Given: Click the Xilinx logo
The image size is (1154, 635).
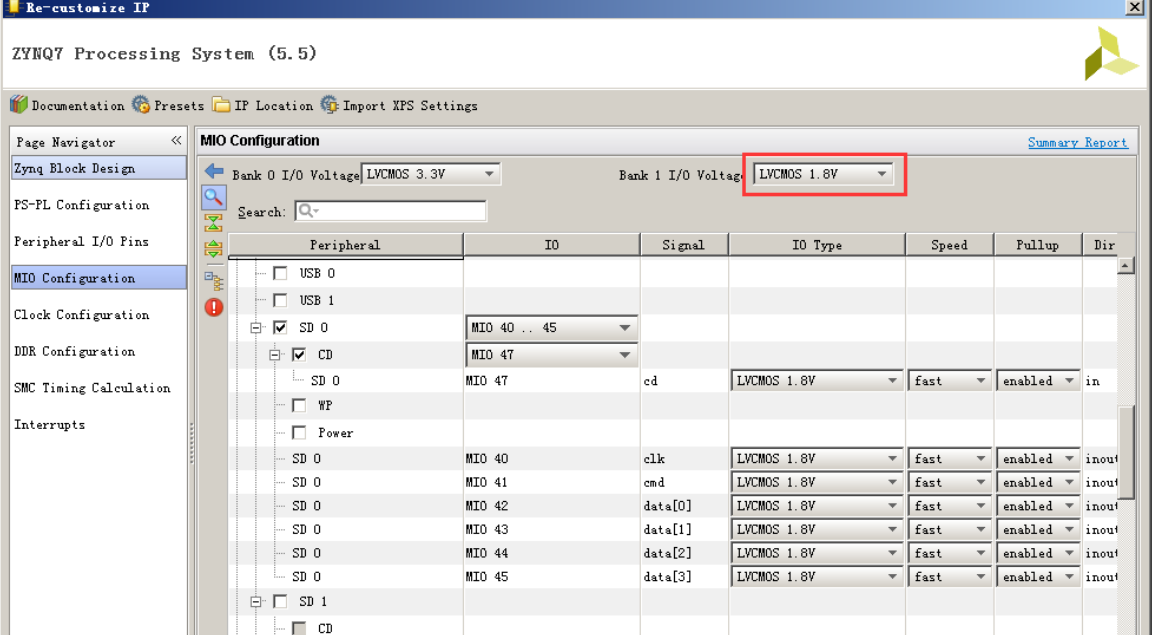Looking at the screenshot, I should (x=1111, y=54).
